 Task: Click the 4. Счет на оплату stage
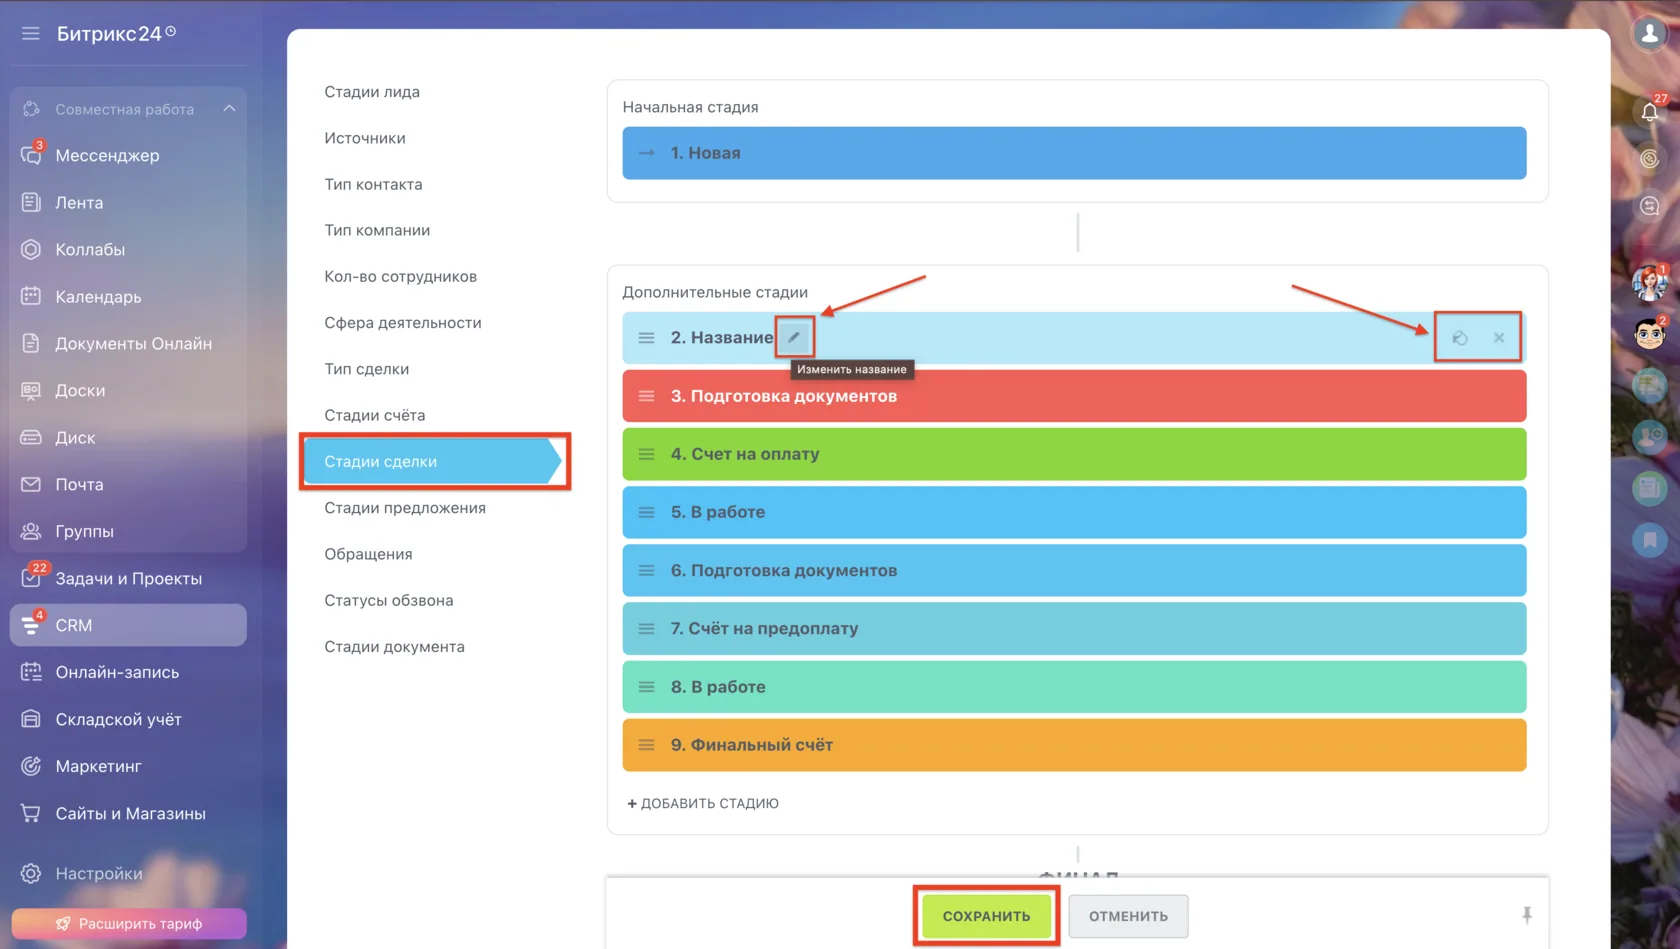pos(1074,454)
